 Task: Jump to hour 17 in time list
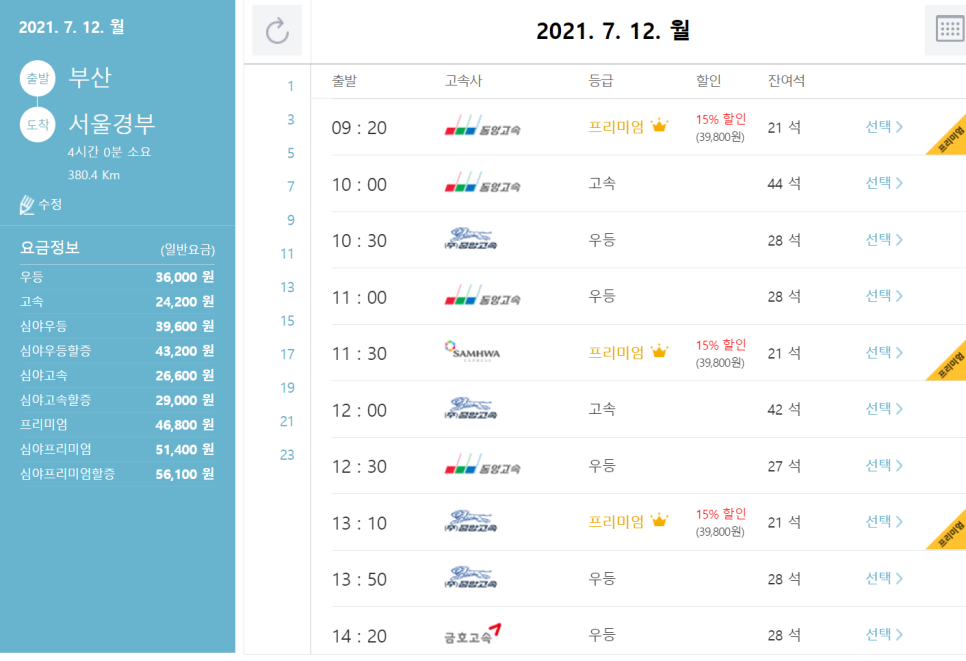288,354
